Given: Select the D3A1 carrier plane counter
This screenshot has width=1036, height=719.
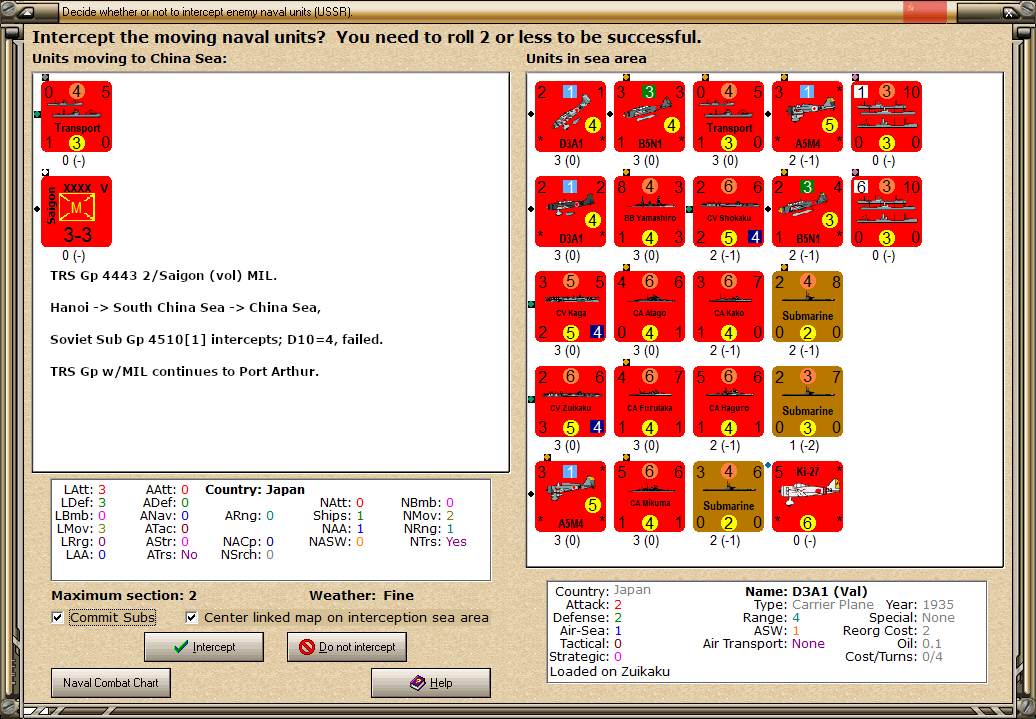Looking at the screenshot, I should pyautogui.click(x=571, y=116).
